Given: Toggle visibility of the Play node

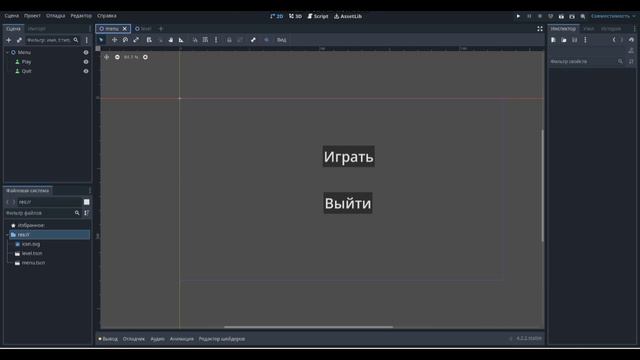Looking at the screenshot, I should point(86,62).
